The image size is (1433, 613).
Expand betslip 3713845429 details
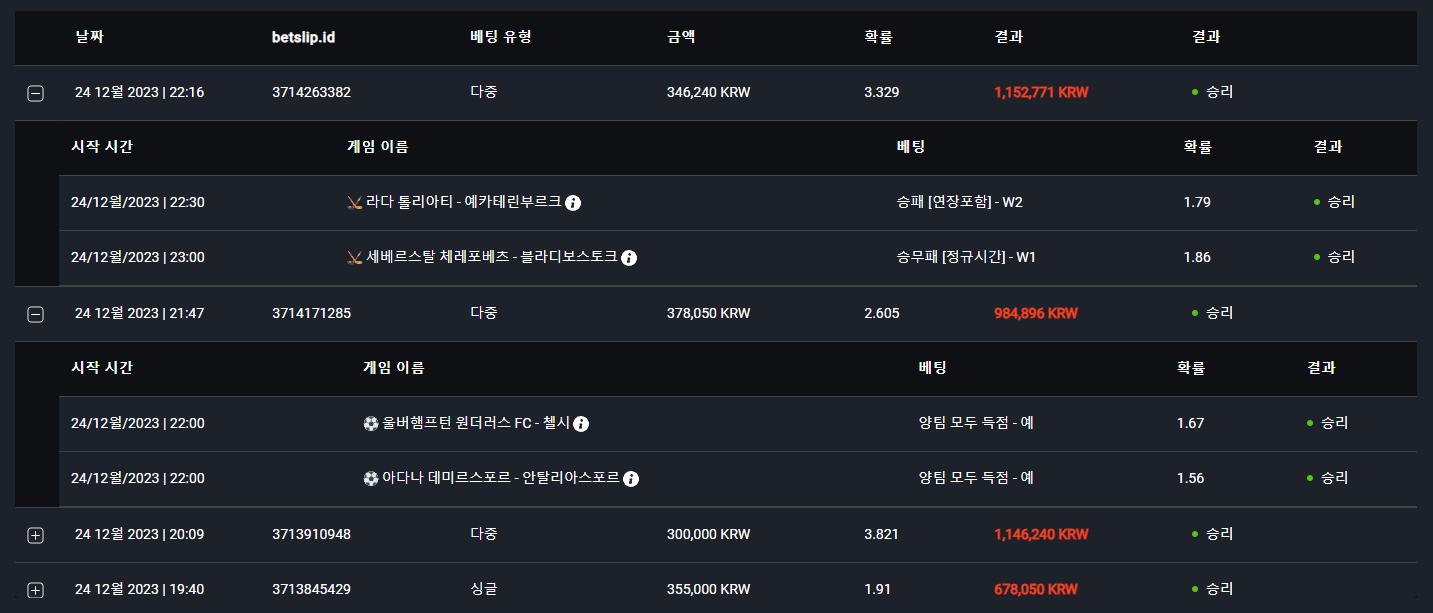[x=35, y=590]
